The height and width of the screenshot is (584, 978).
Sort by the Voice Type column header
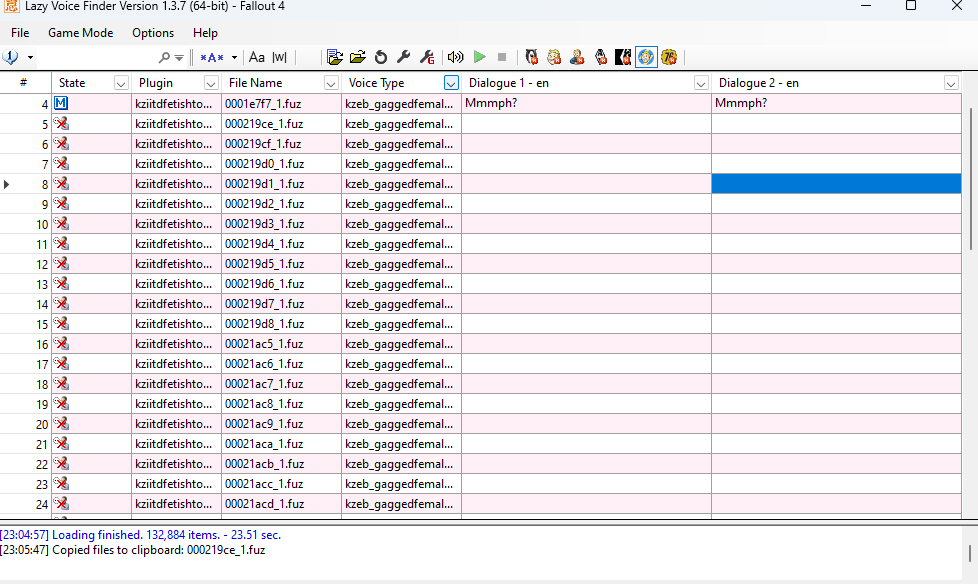tap(376, 83)
